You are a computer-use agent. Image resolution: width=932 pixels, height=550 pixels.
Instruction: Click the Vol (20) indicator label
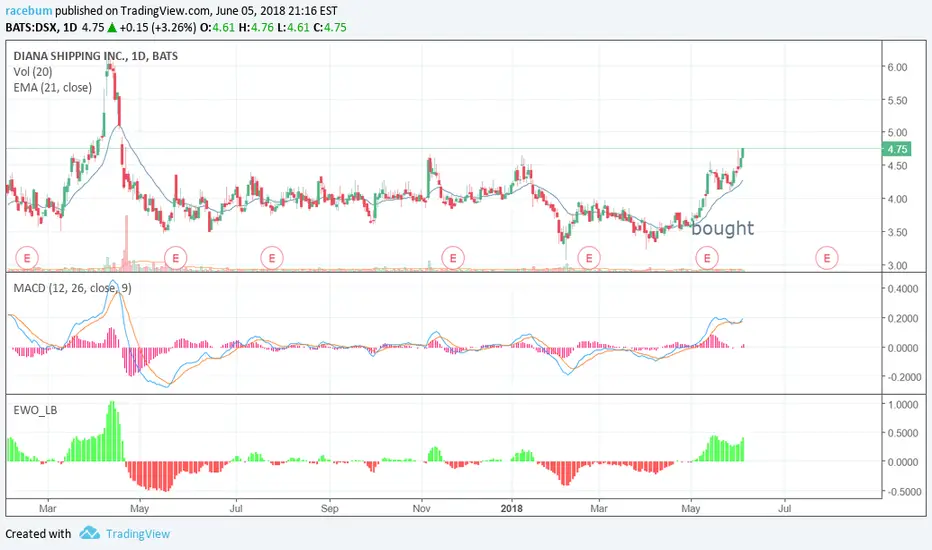pos(33,72)
